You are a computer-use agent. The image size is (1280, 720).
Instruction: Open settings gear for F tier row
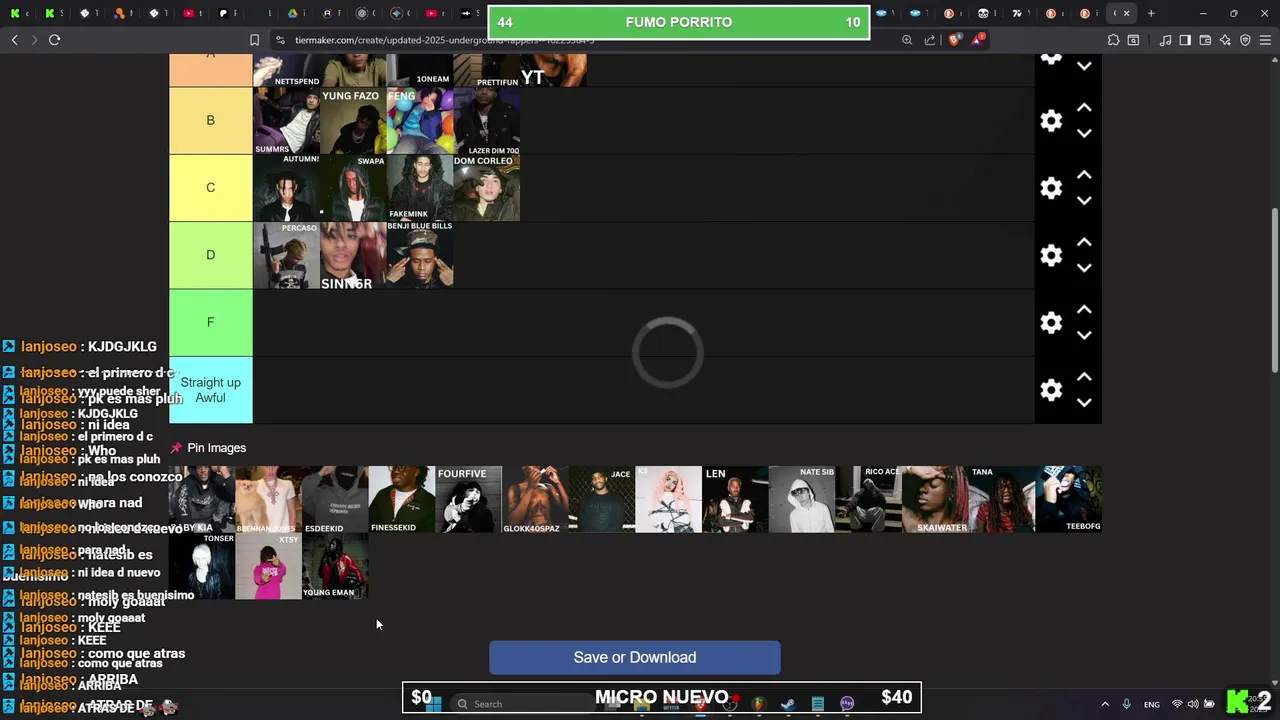click(x=1051, y=322)
